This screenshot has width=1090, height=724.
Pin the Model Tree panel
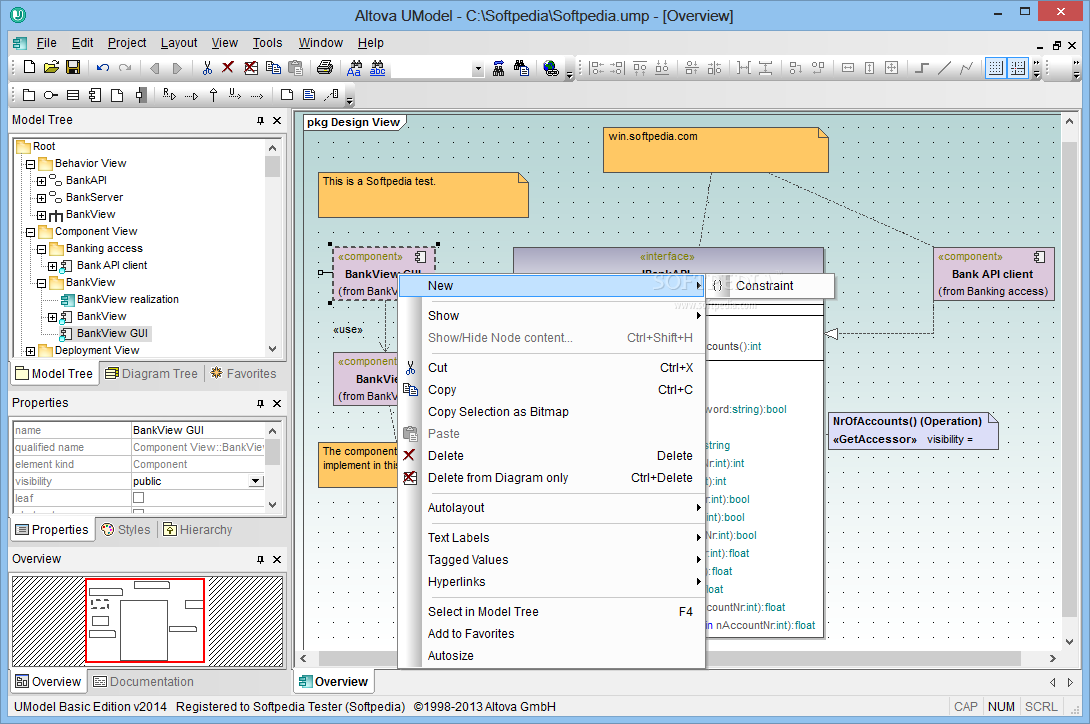tap(260, 120)
